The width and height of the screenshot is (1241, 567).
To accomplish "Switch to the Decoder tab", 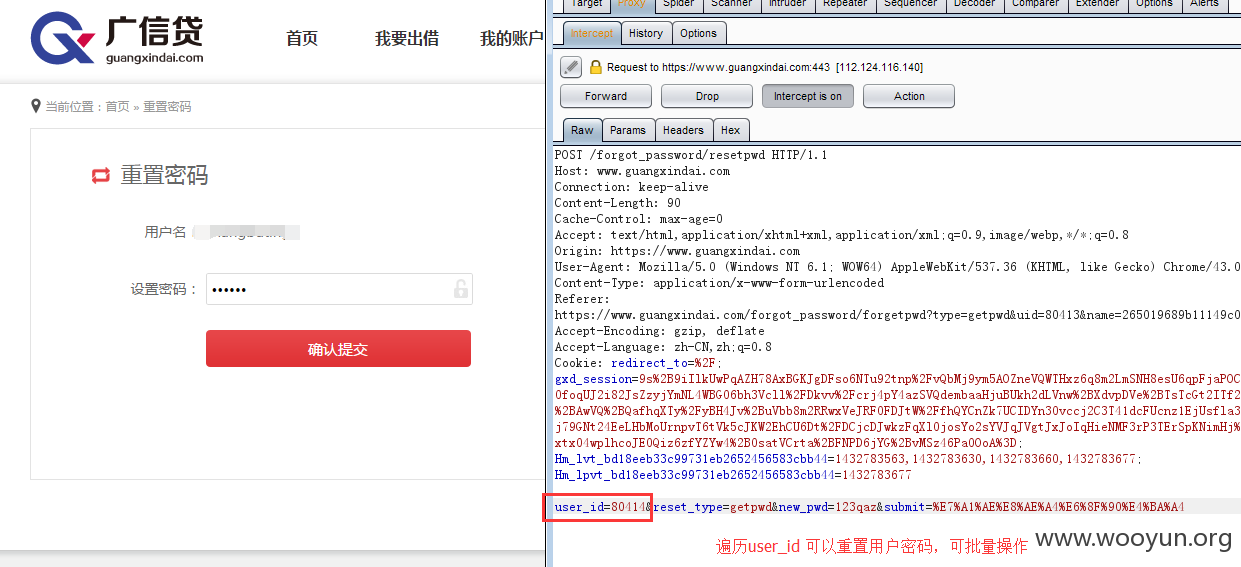I will coord(974,4).
